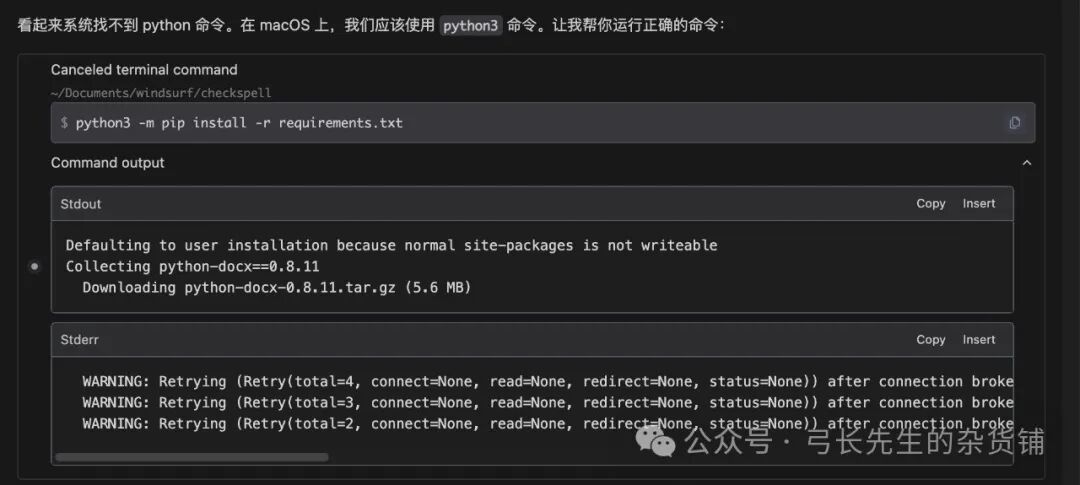Click the step status dot left of Stdout
The height and width of the screenshot is (485, 1080).
(35, 267)
